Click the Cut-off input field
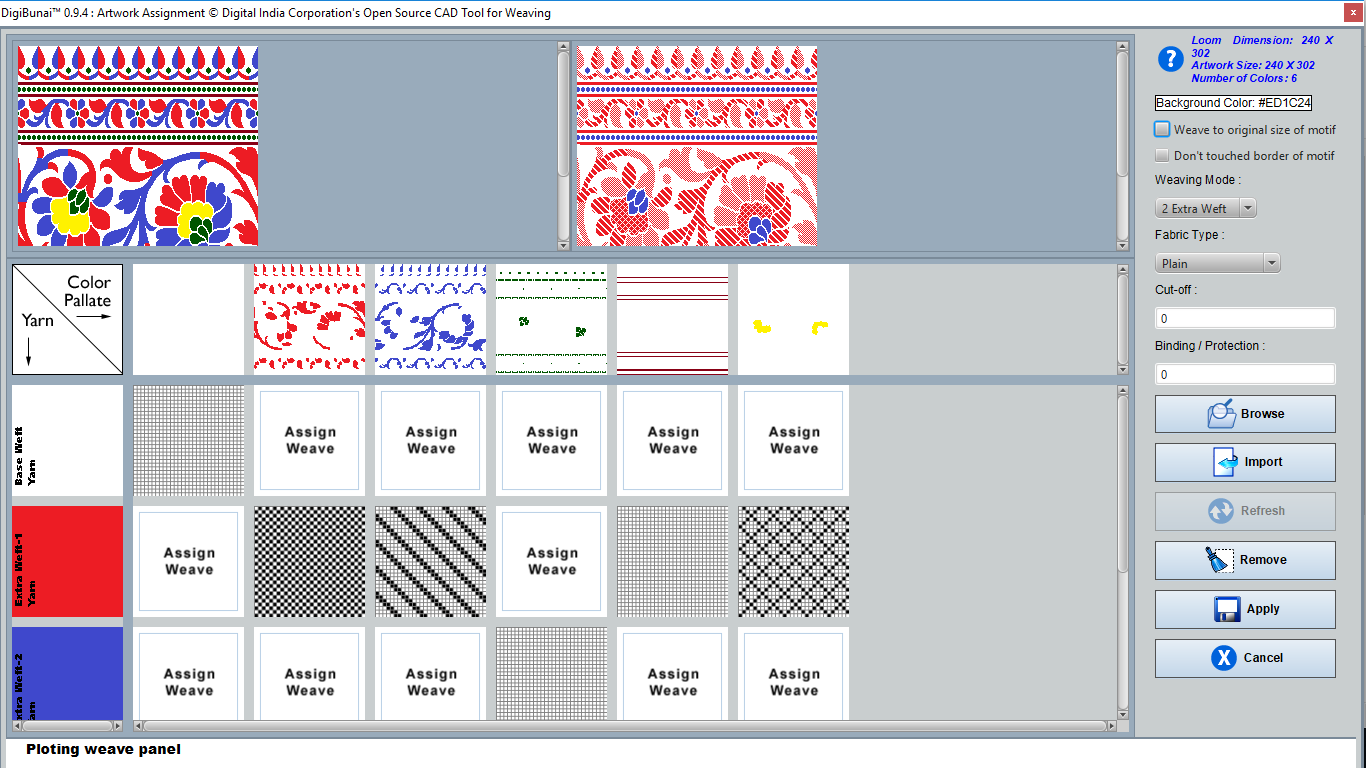 1244,319
